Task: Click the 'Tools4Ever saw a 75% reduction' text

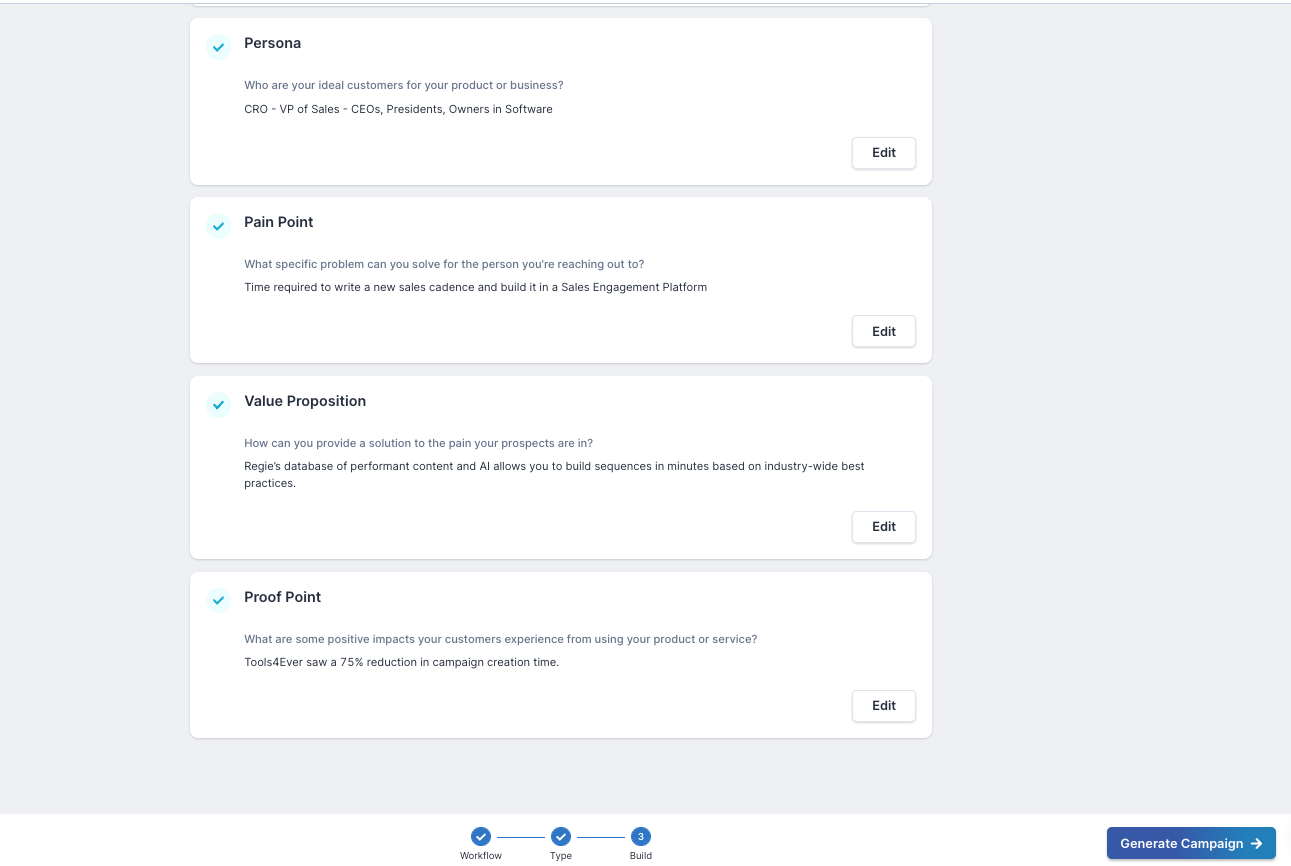Action: click(401, 663)
